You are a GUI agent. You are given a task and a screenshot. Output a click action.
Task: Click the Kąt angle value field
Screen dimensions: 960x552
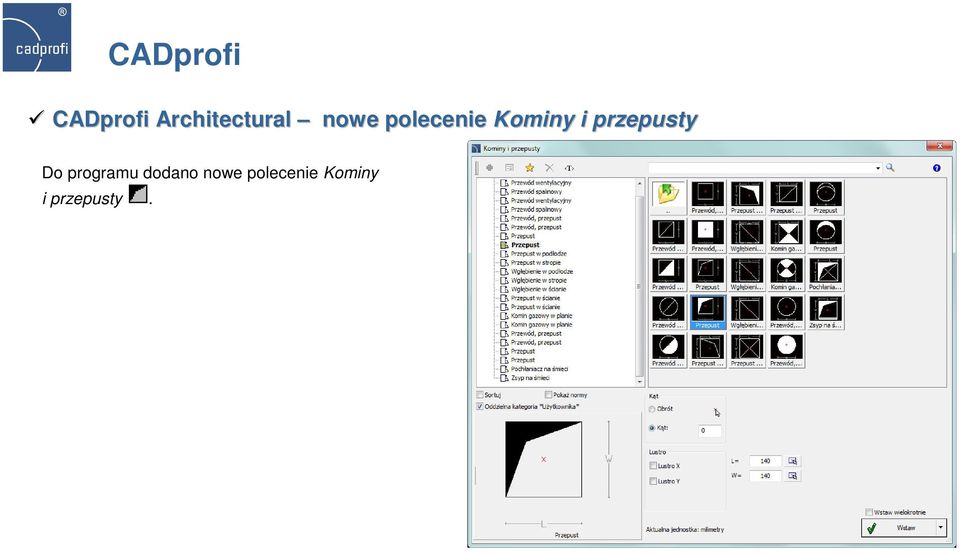pyautogui.click(x=710, y=430)
